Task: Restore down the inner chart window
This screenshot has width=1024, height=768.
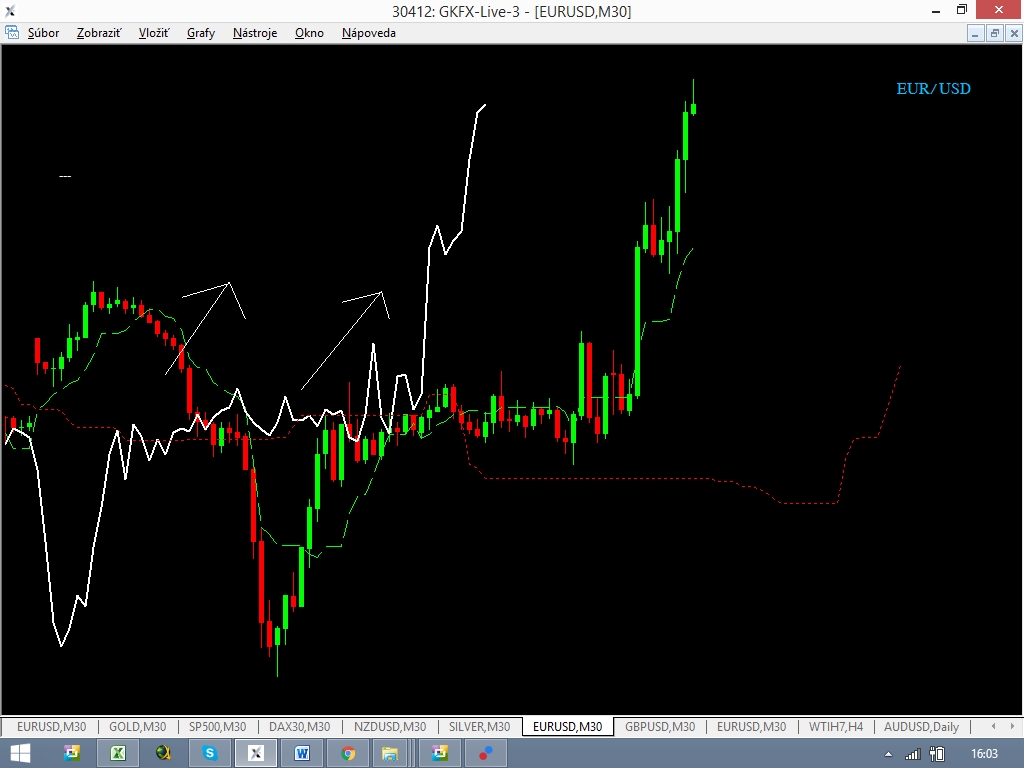Action: pyautogui.click(x=995, y=33)
